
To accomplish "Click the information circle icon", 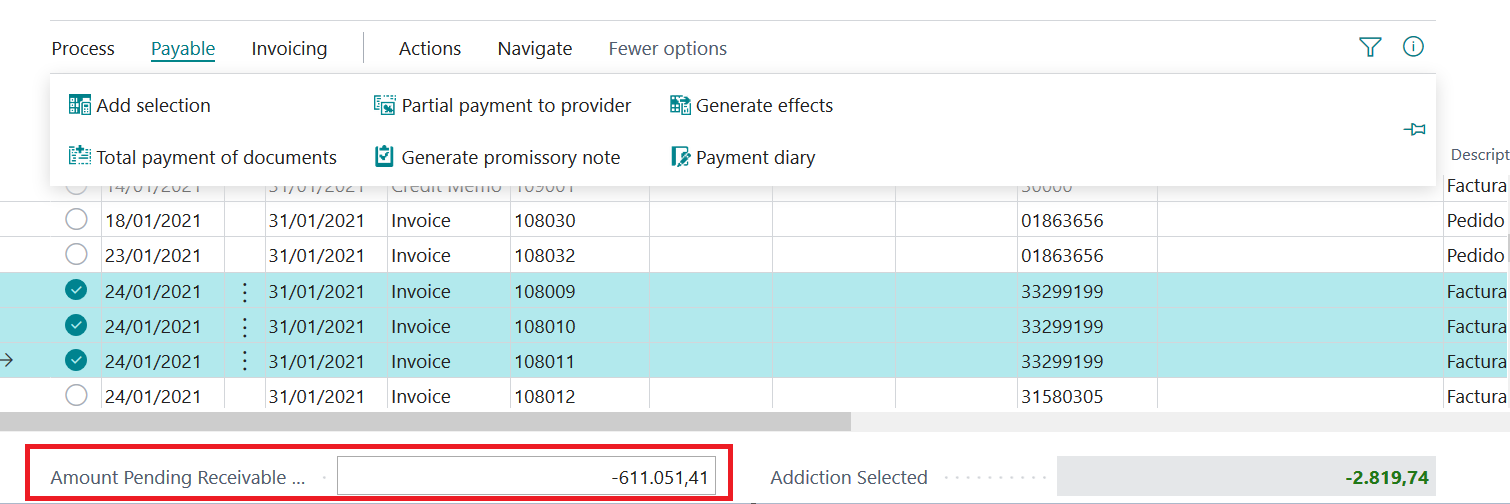I will coord(1413,46).
